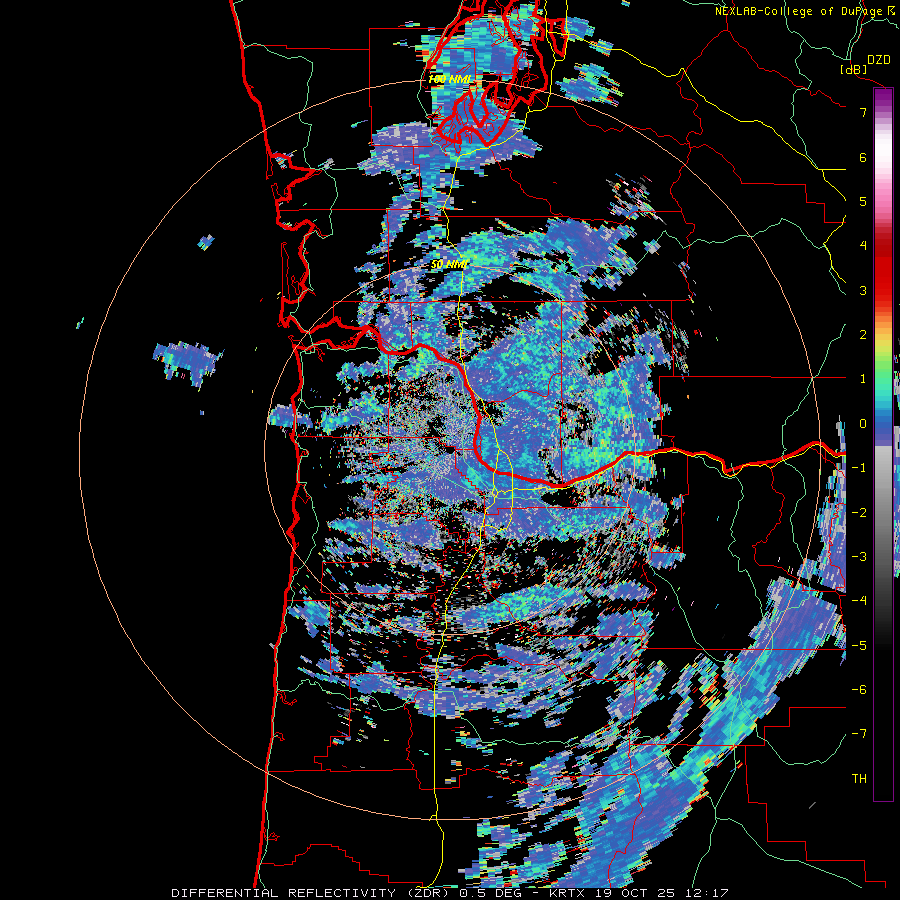Click the Differential Reflectivity caption at bottom
The image size is (900, 900).
pyautogui.click(x=449, y=893)
